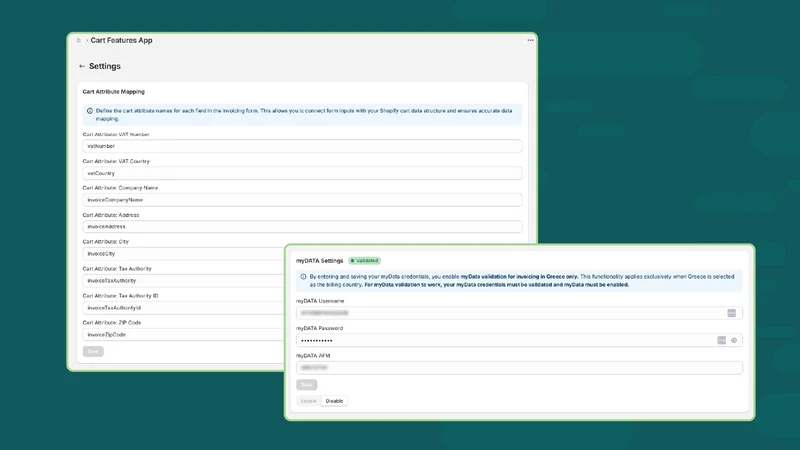
Task: Click Save in the myDATA Settings panel
Action: pyautogui.click(x=307, y=385)
